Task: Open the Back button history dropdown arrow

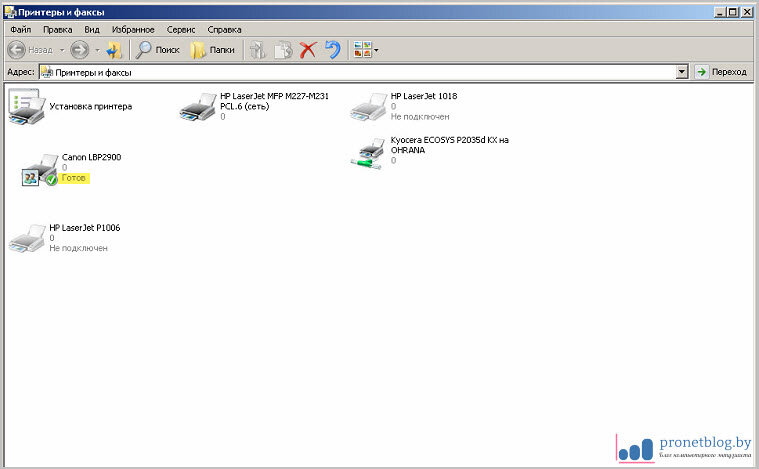Action: [x=62, y=50]
